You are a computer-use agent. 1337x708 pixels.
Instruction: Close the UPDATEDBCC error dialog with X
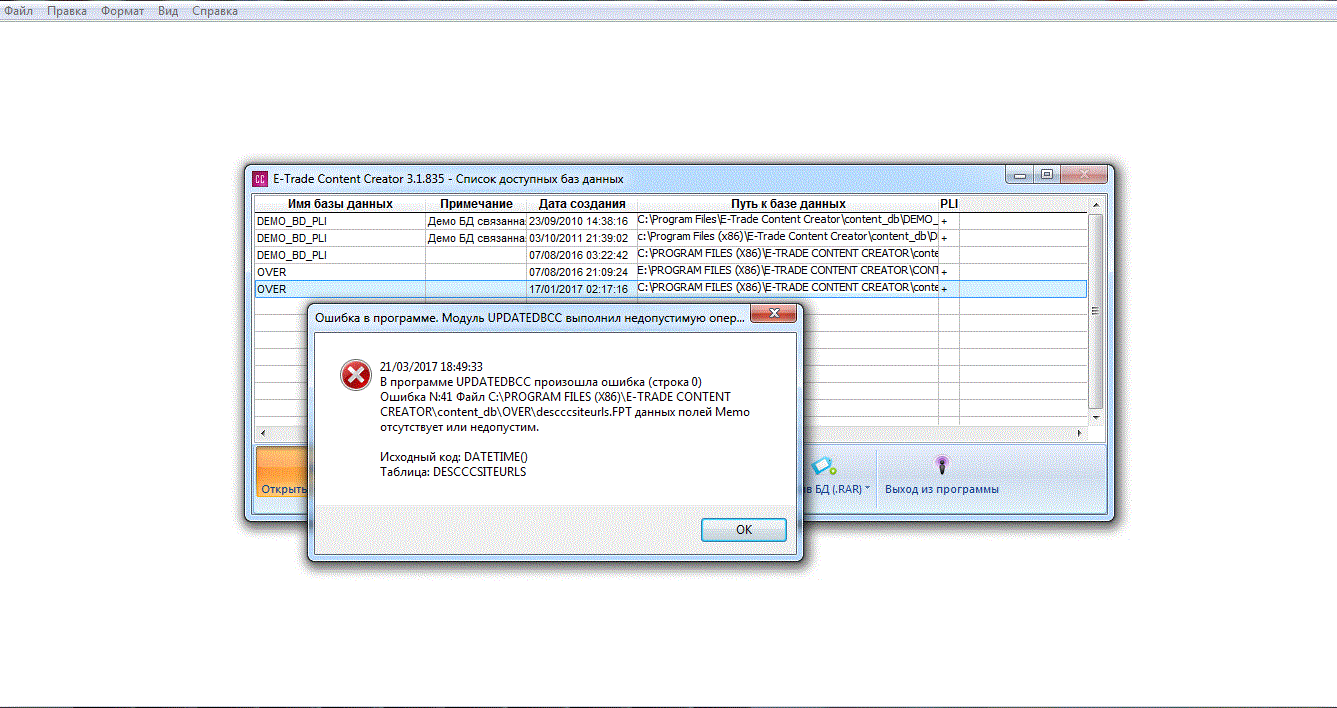pyautogui.click(x=774, y=315)
